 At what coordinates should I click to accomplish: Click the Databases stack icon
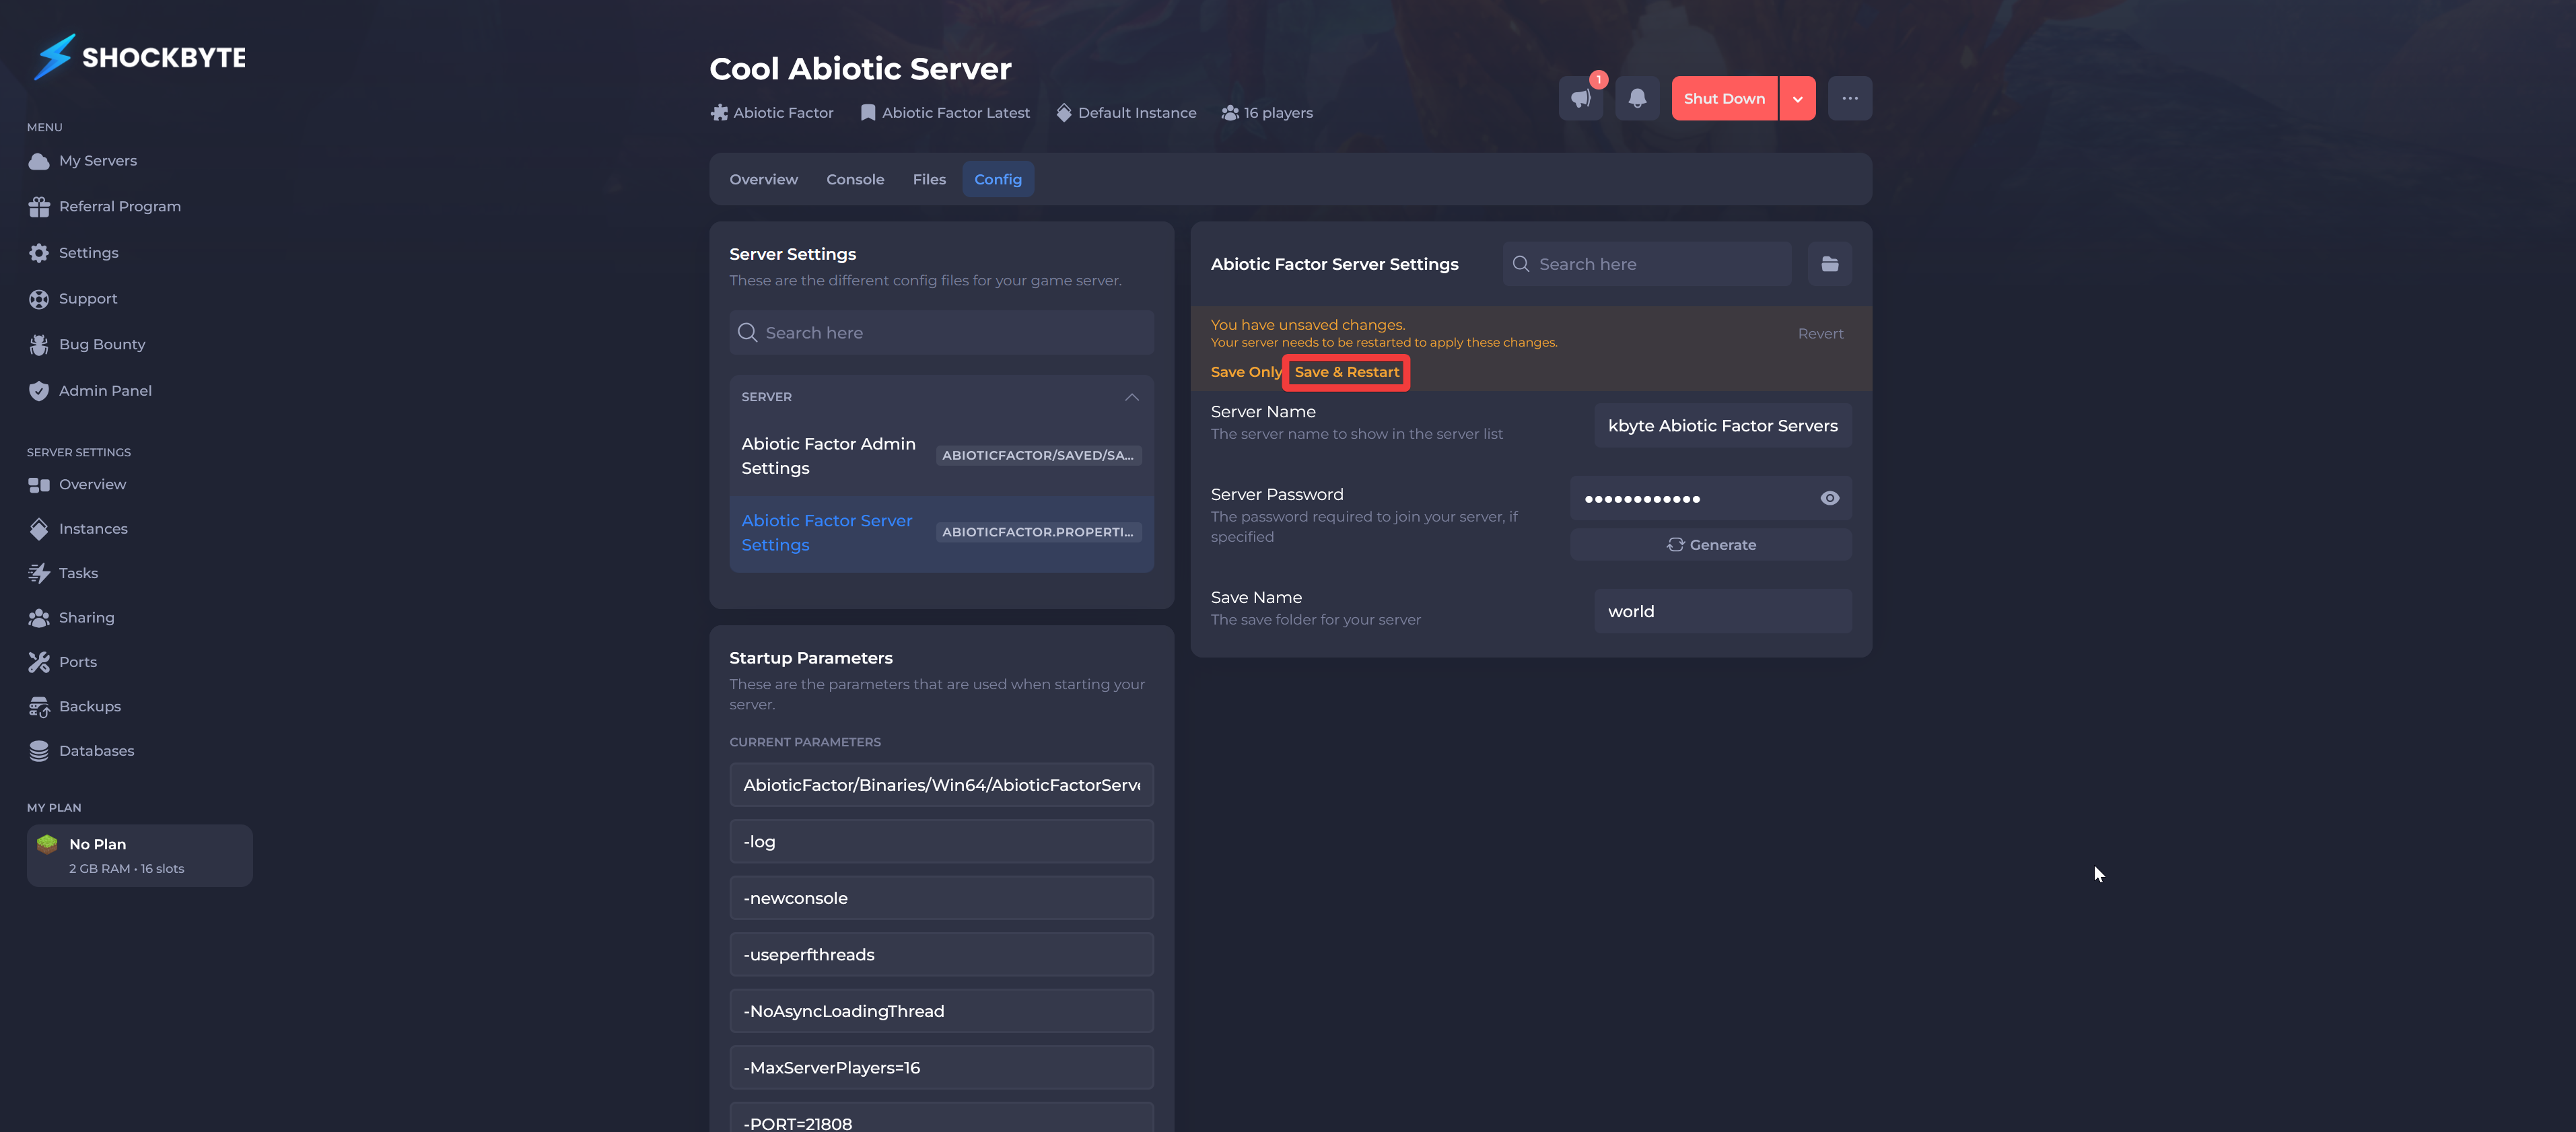pos(39,751)
